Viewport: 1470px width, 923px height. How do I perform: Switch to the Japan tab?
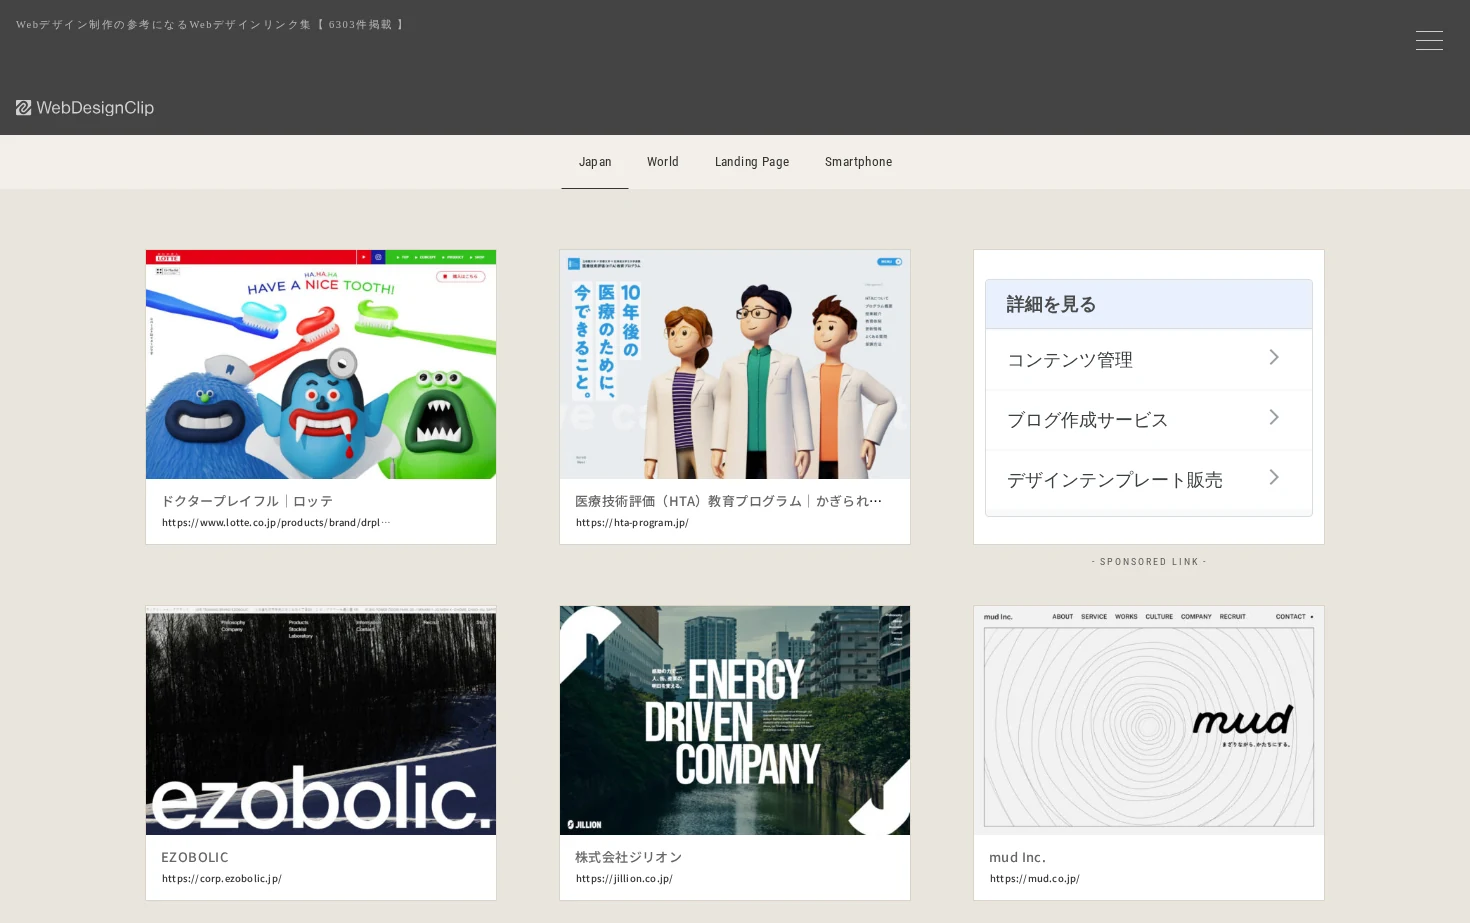[595, 162]
